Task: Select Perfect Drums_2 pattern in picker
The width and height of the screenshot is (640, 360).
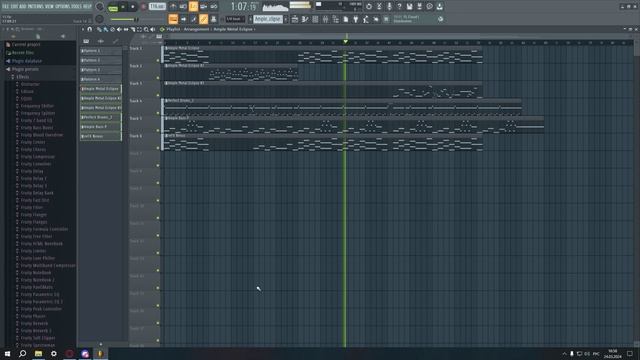Action: [x=101, y=117]
